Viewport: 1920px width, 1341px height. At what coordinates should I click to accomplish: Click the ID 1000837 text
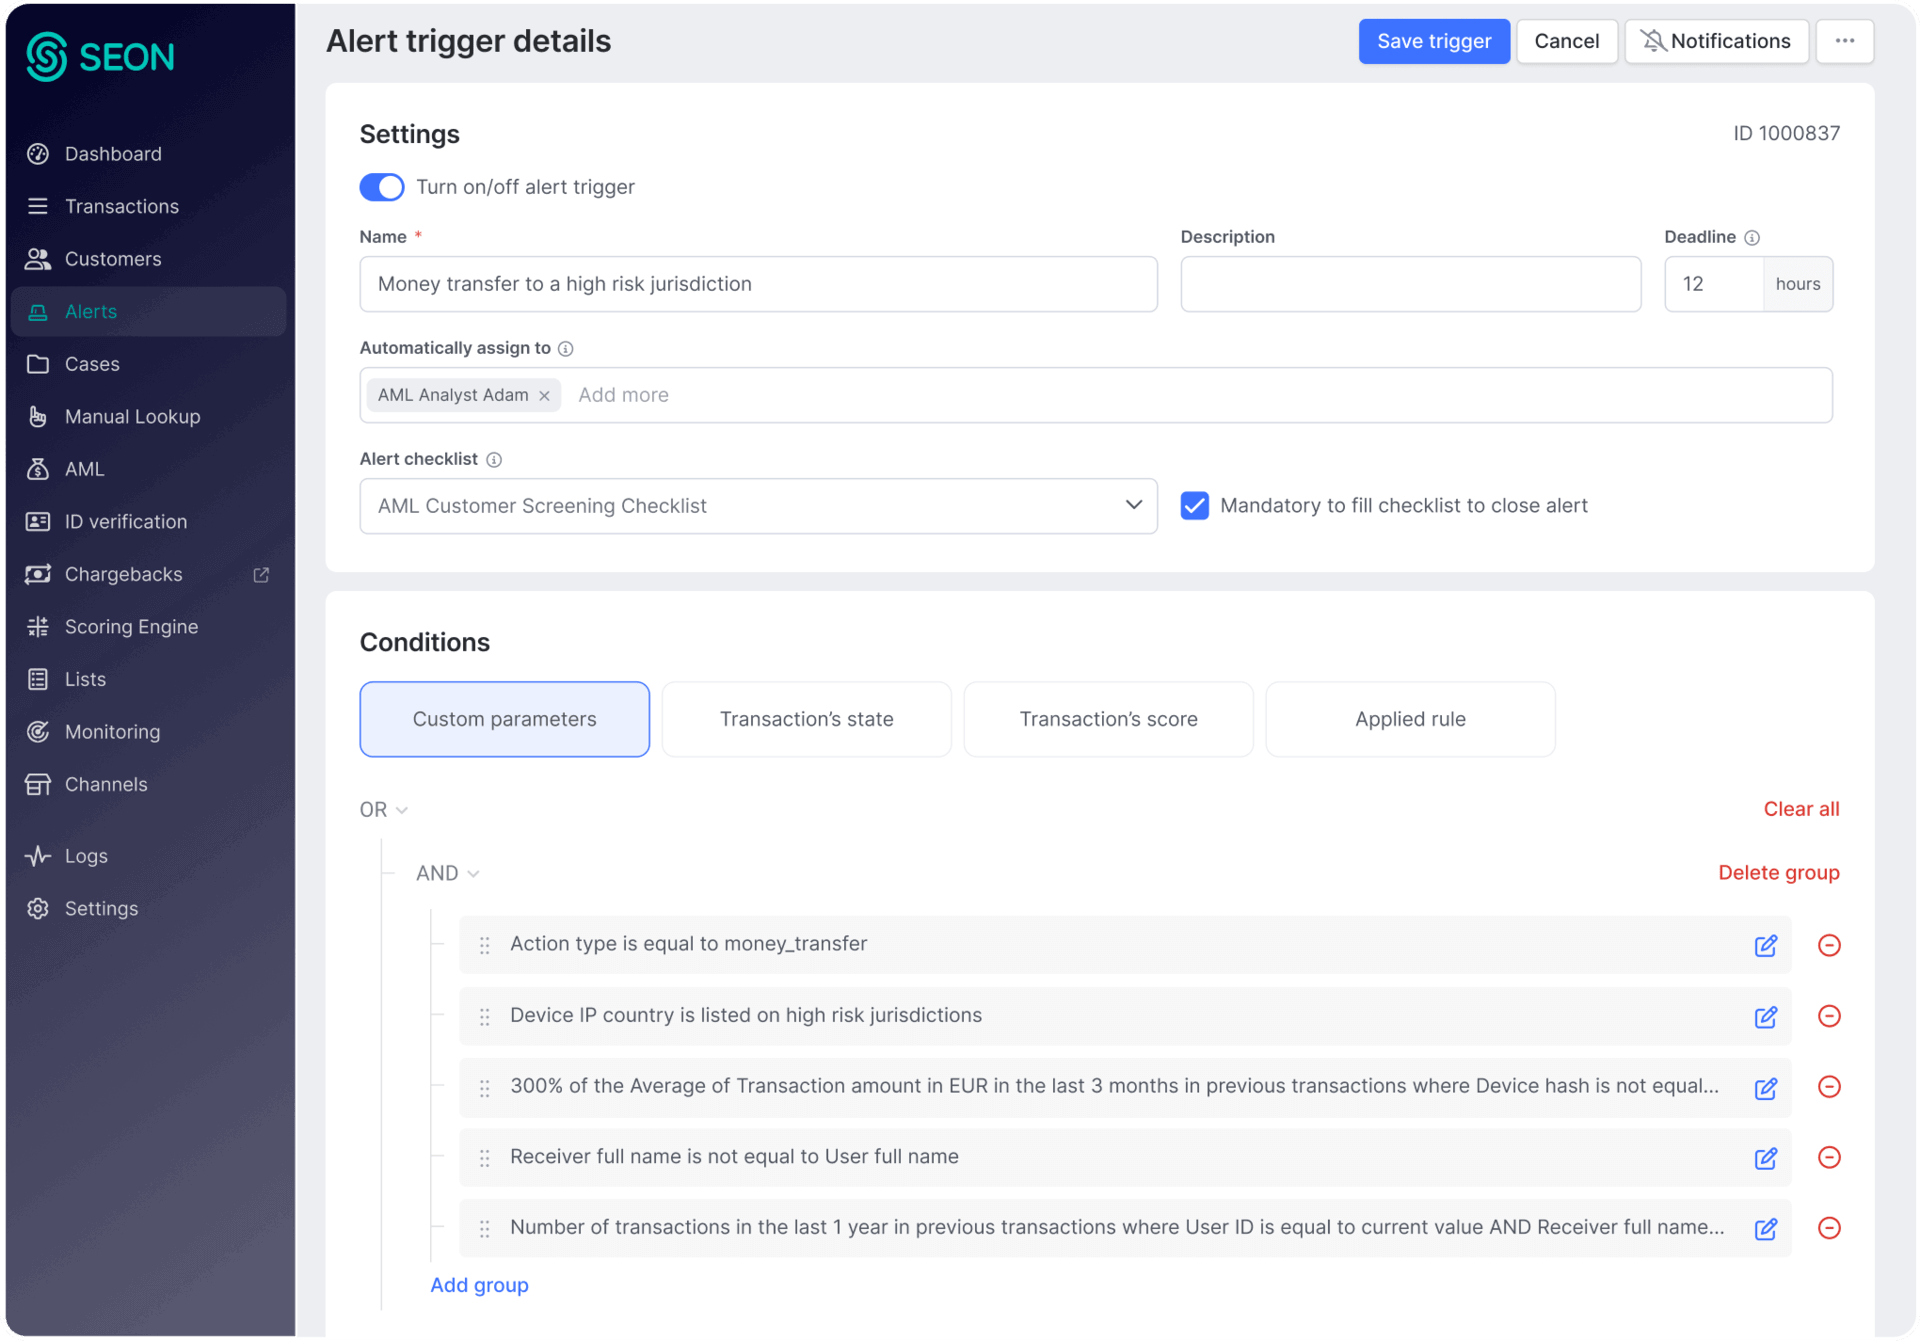point(1786,134)
